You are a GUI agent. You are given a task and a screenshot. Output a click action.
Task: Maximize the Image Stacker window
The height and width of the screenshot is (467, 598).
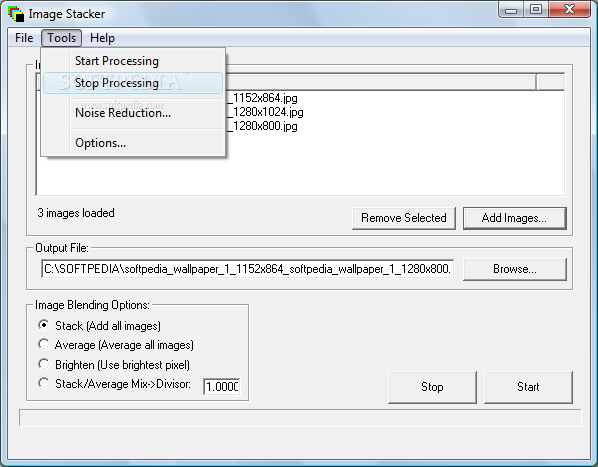[x=536, y=10]
